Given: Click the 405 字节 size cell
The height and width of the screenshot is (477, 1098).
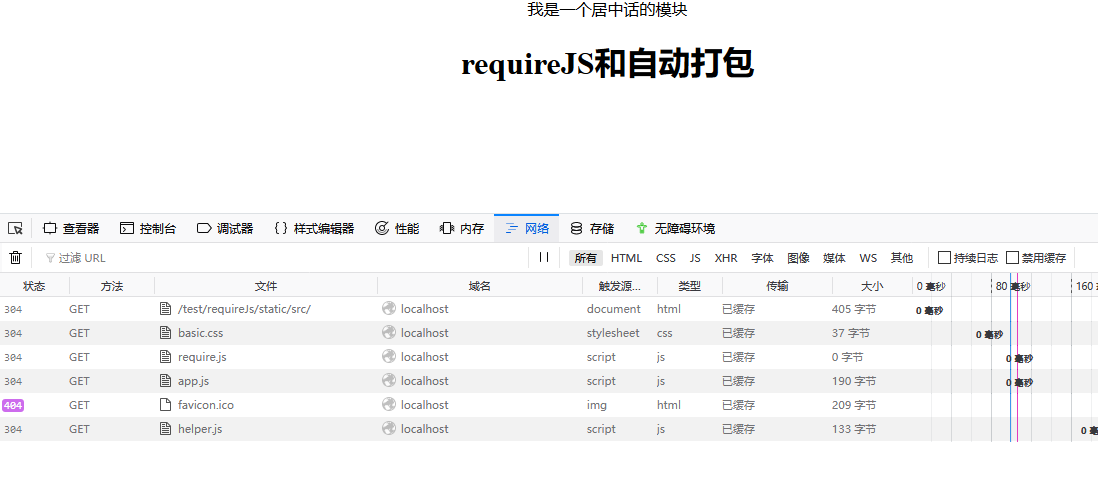Looking at the screenshot, I should (x=854, y=309).
